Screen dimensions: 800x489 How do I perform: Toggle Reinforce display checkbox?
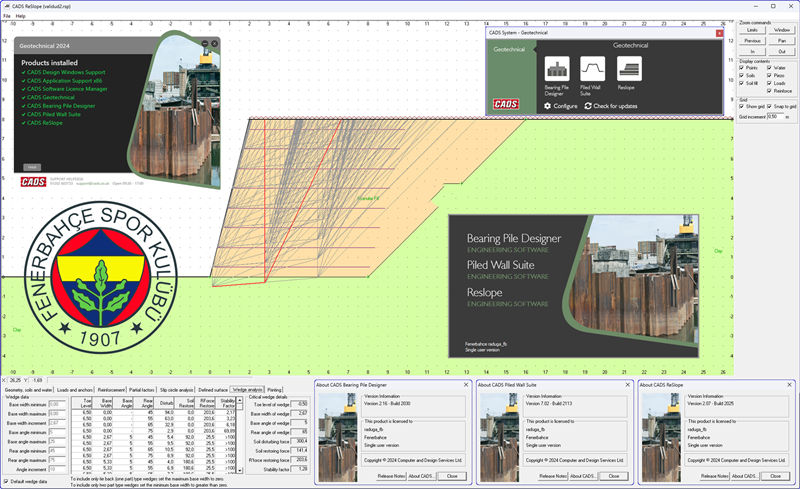click(769, 91)
